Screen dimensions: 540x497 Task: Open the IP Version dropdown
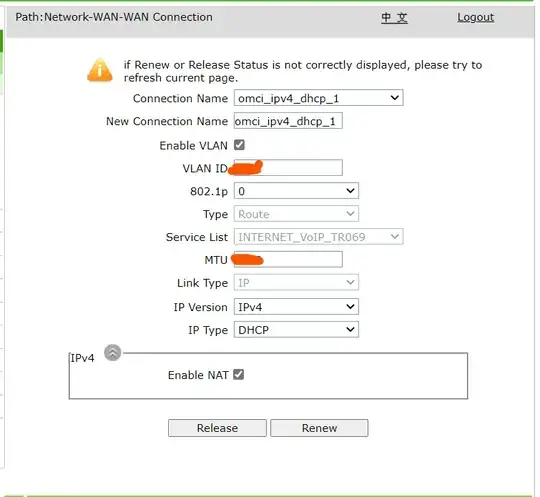[296, 307]
